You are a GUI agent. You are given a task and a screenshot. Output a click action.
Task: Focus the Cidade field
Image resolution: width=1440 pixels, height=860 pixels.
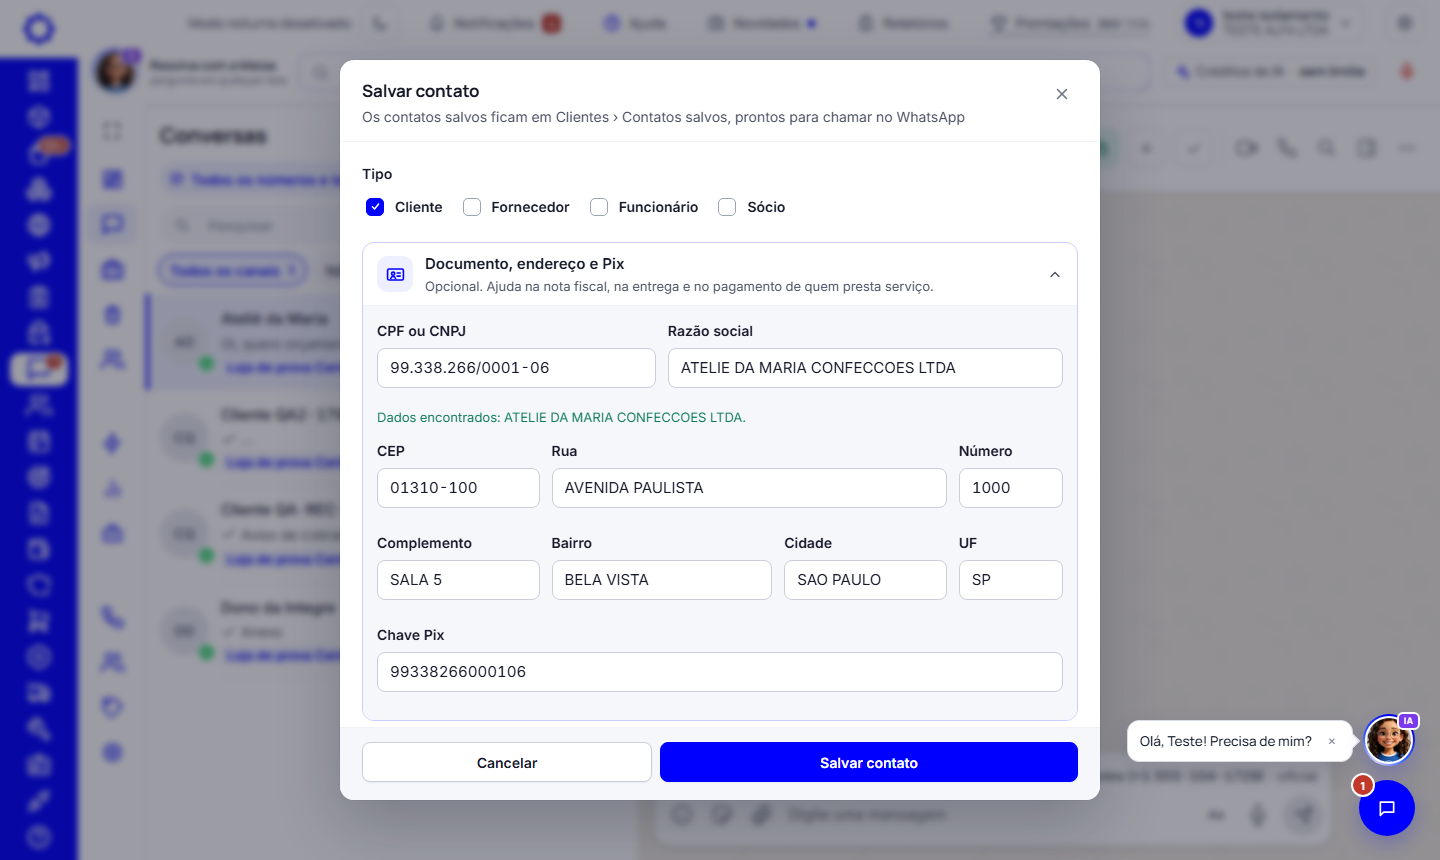865,580
